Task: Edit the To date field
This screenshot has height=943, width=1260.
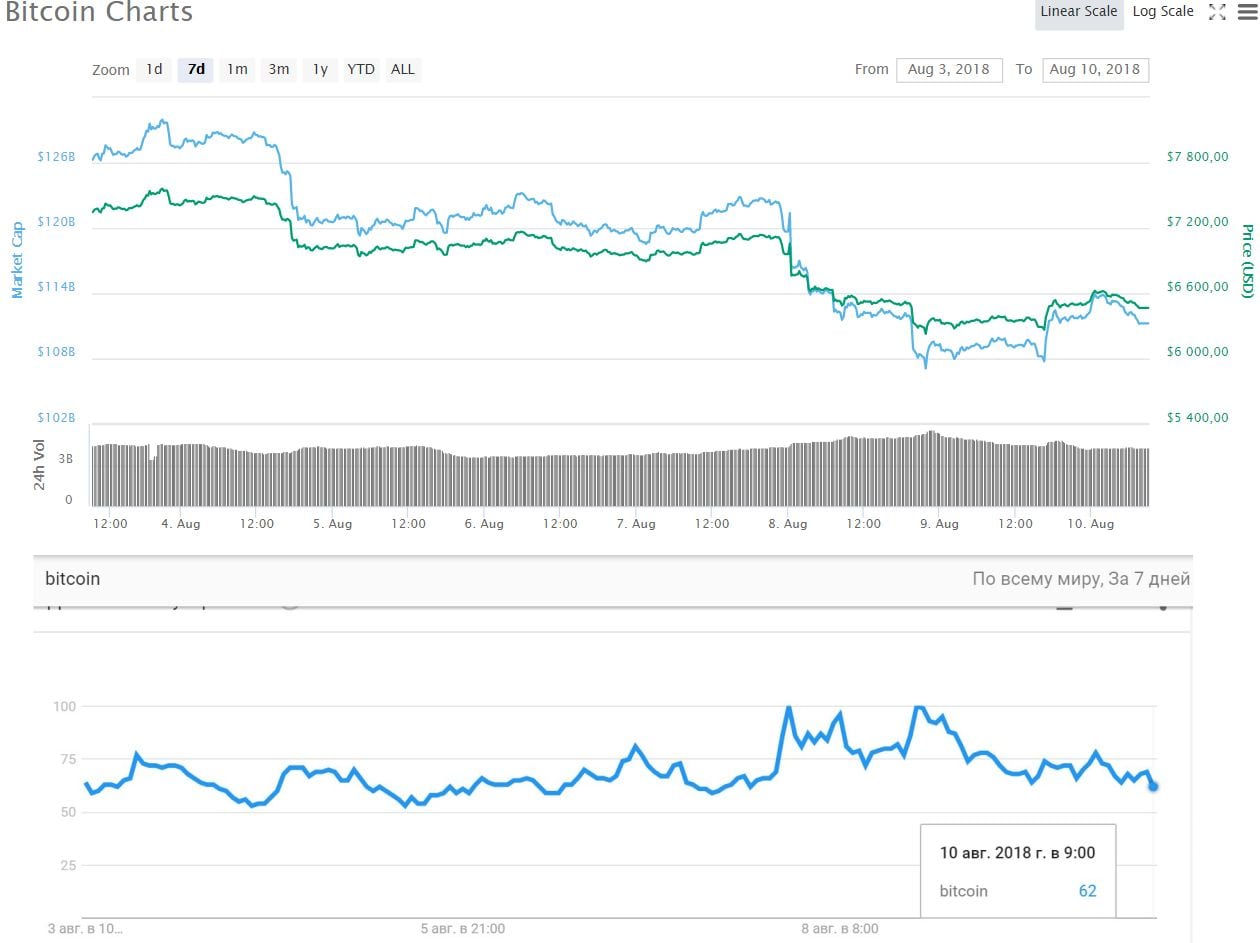Action: [1095, 69]
